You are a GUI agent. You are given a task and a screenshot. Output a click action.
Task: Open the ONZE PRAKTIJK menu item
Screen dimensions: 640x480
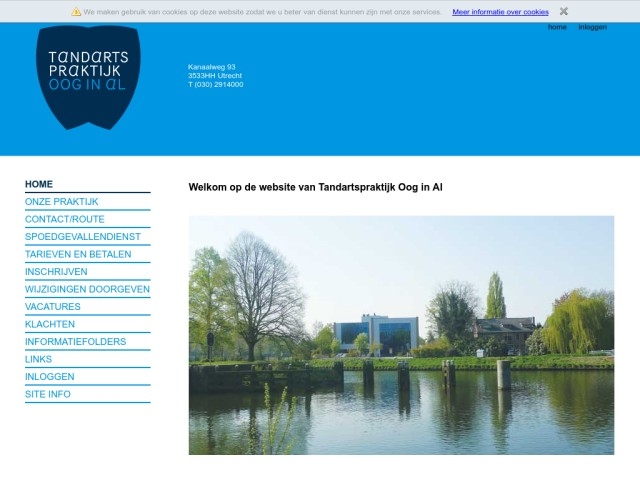tap(61, 202)
